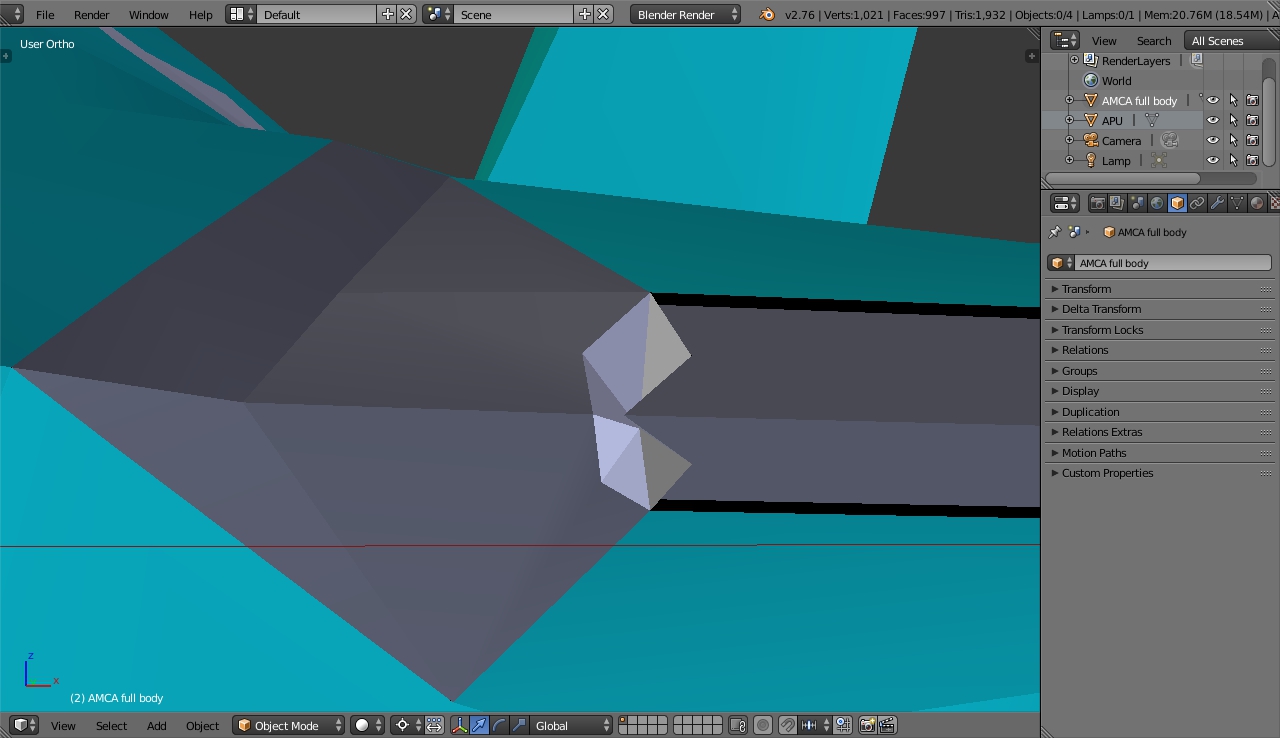Select the rotate manipulator arc icon
1280x738 pixels.
pos(499,725)
